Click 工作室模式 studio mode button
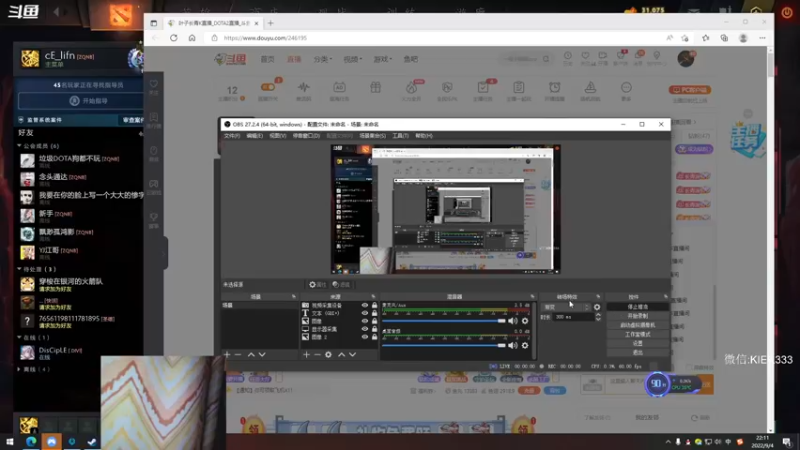The width and height of the screenshot is (800, 450). coord(637,334)
